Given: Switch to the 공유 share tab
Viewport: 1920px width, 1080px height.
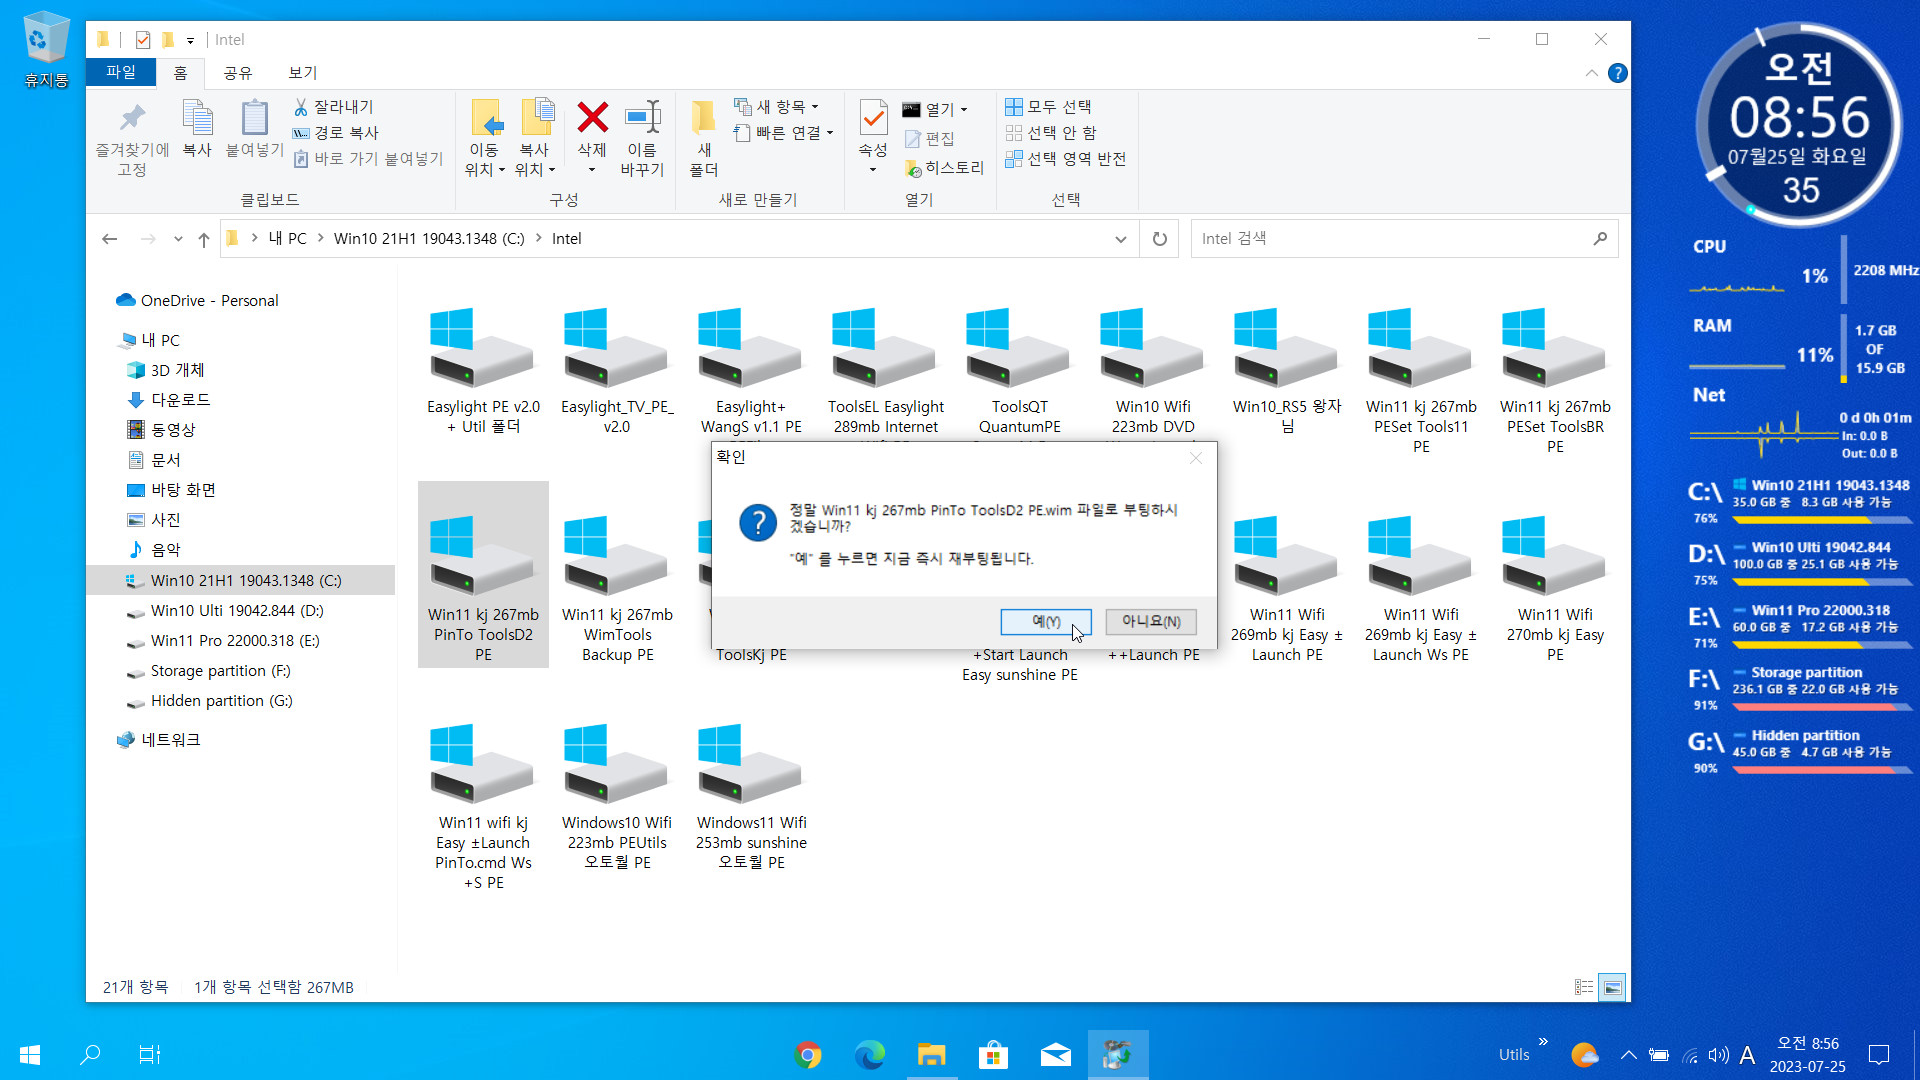Looking at the screenshot, I should [x=238, y=72].
